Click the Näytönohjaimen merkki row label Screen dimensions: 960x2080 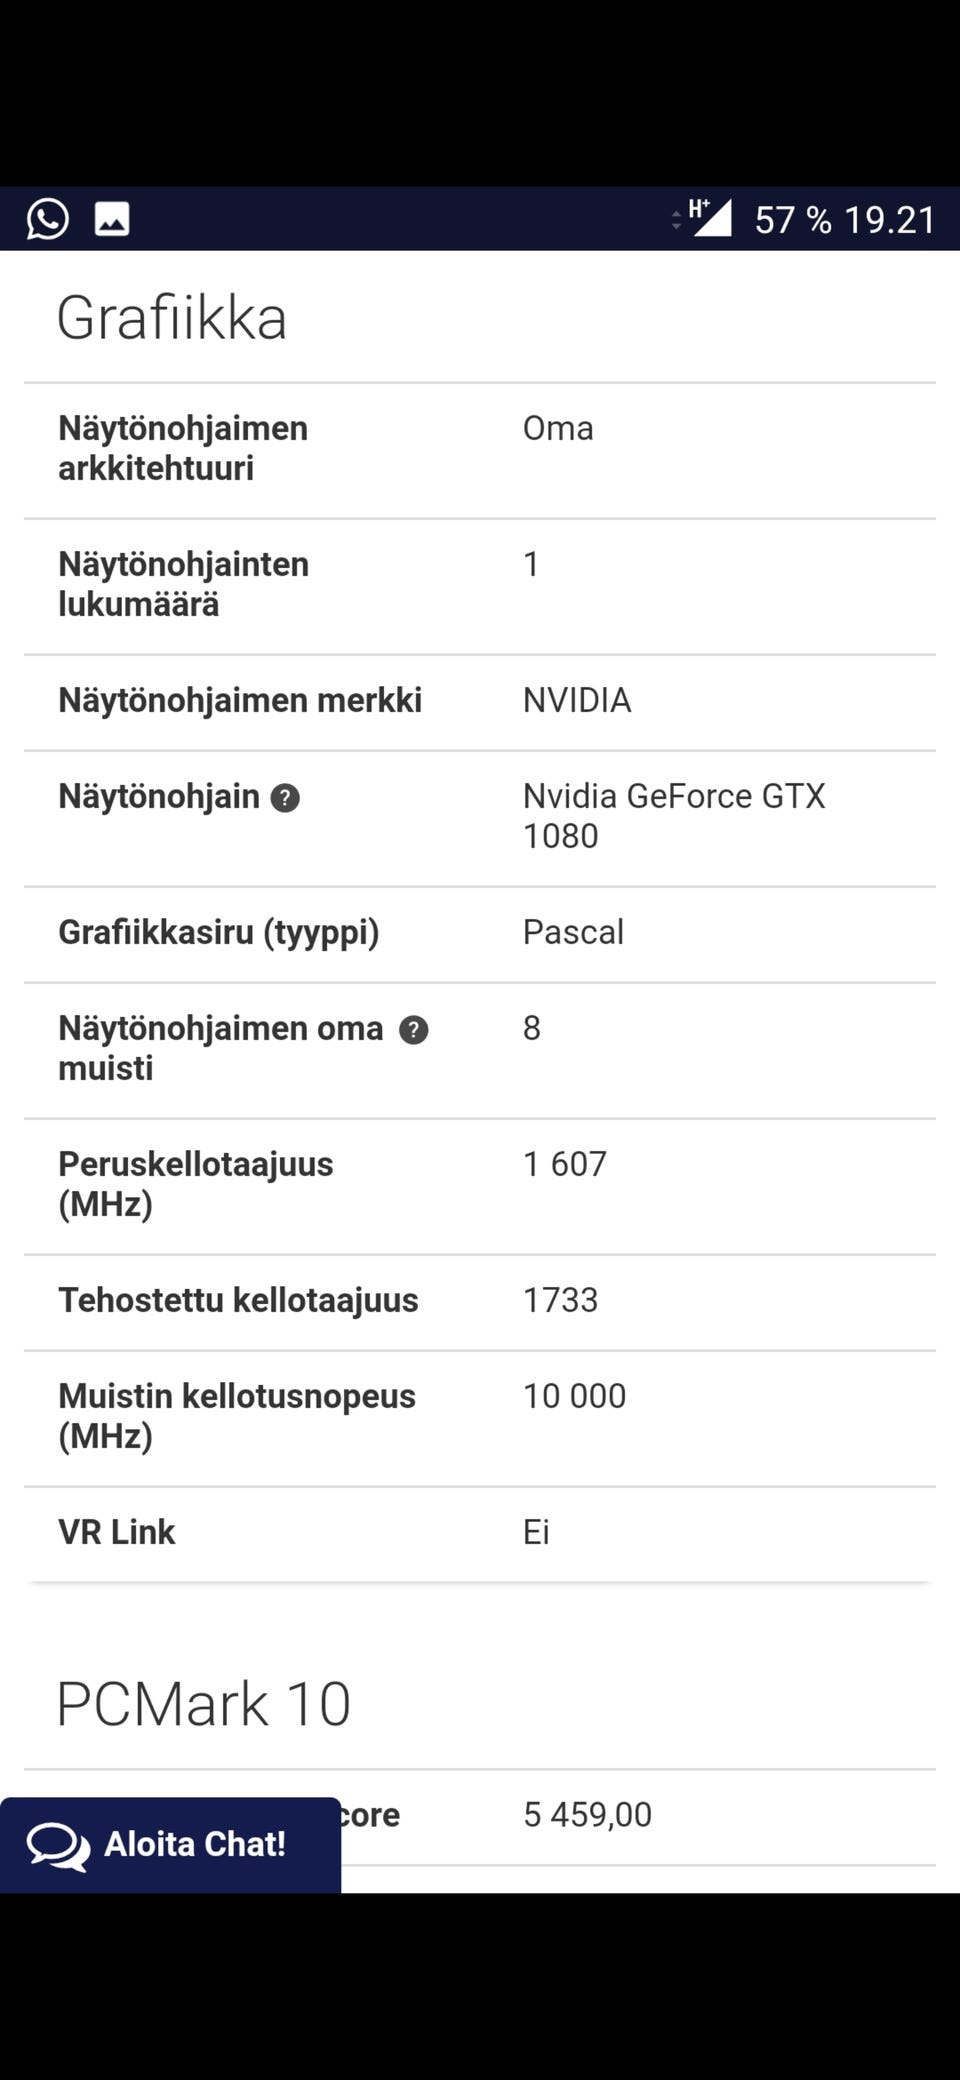point(240,700)
